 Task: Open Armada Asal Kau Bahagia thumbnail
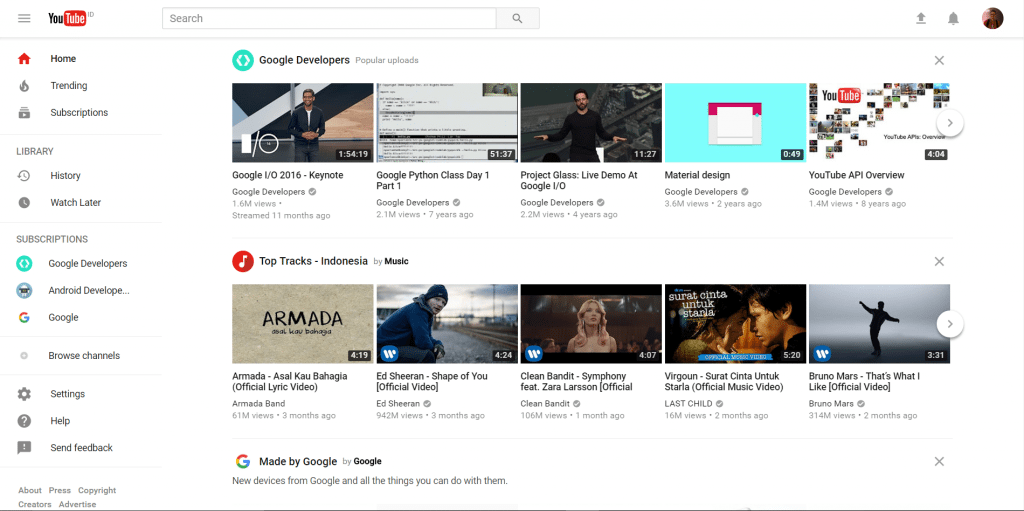303,323
